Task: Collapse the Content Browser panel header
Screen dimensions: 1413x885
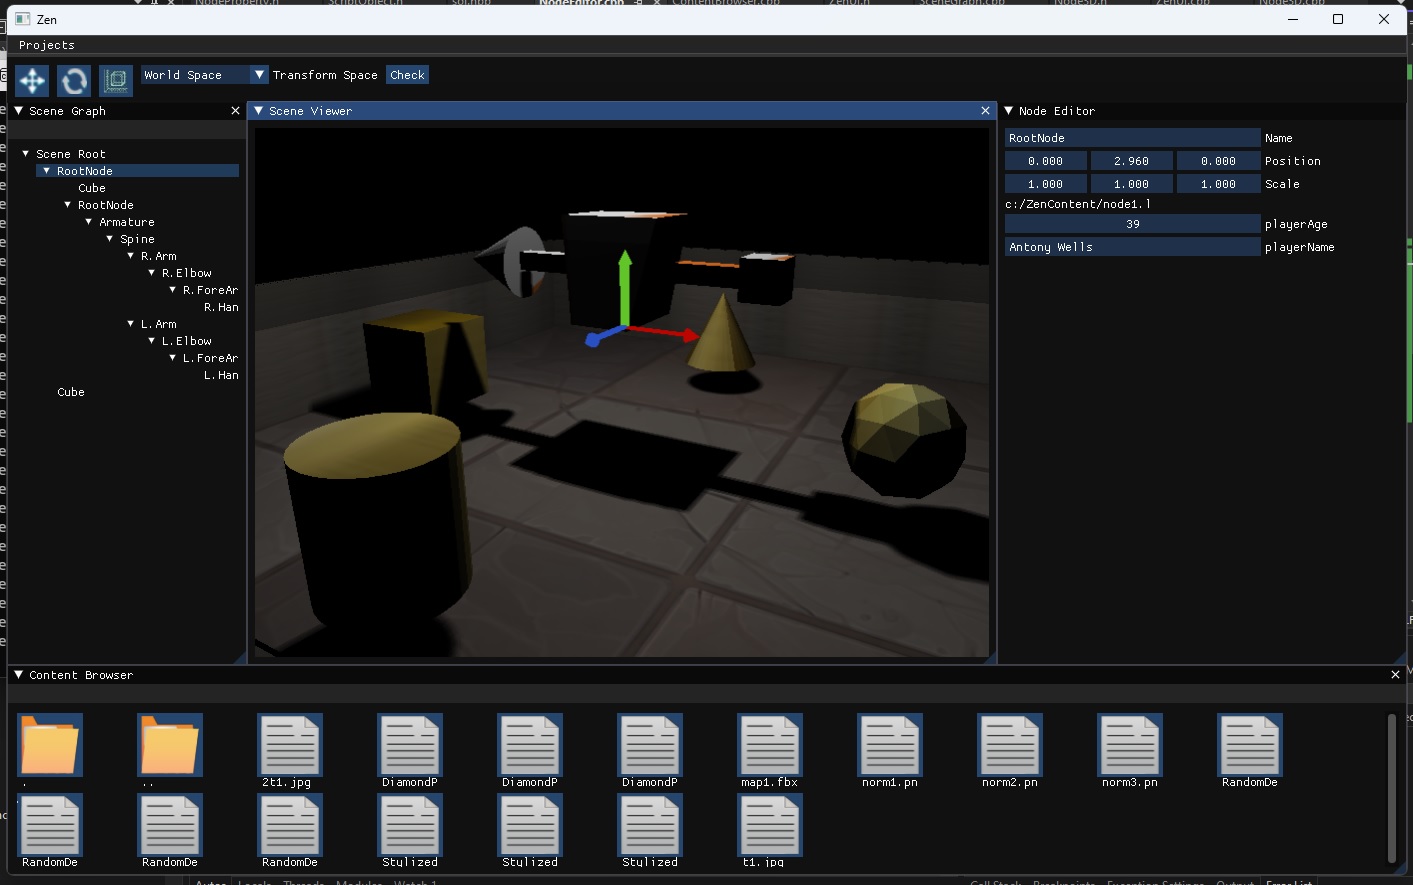Action: 18,675
